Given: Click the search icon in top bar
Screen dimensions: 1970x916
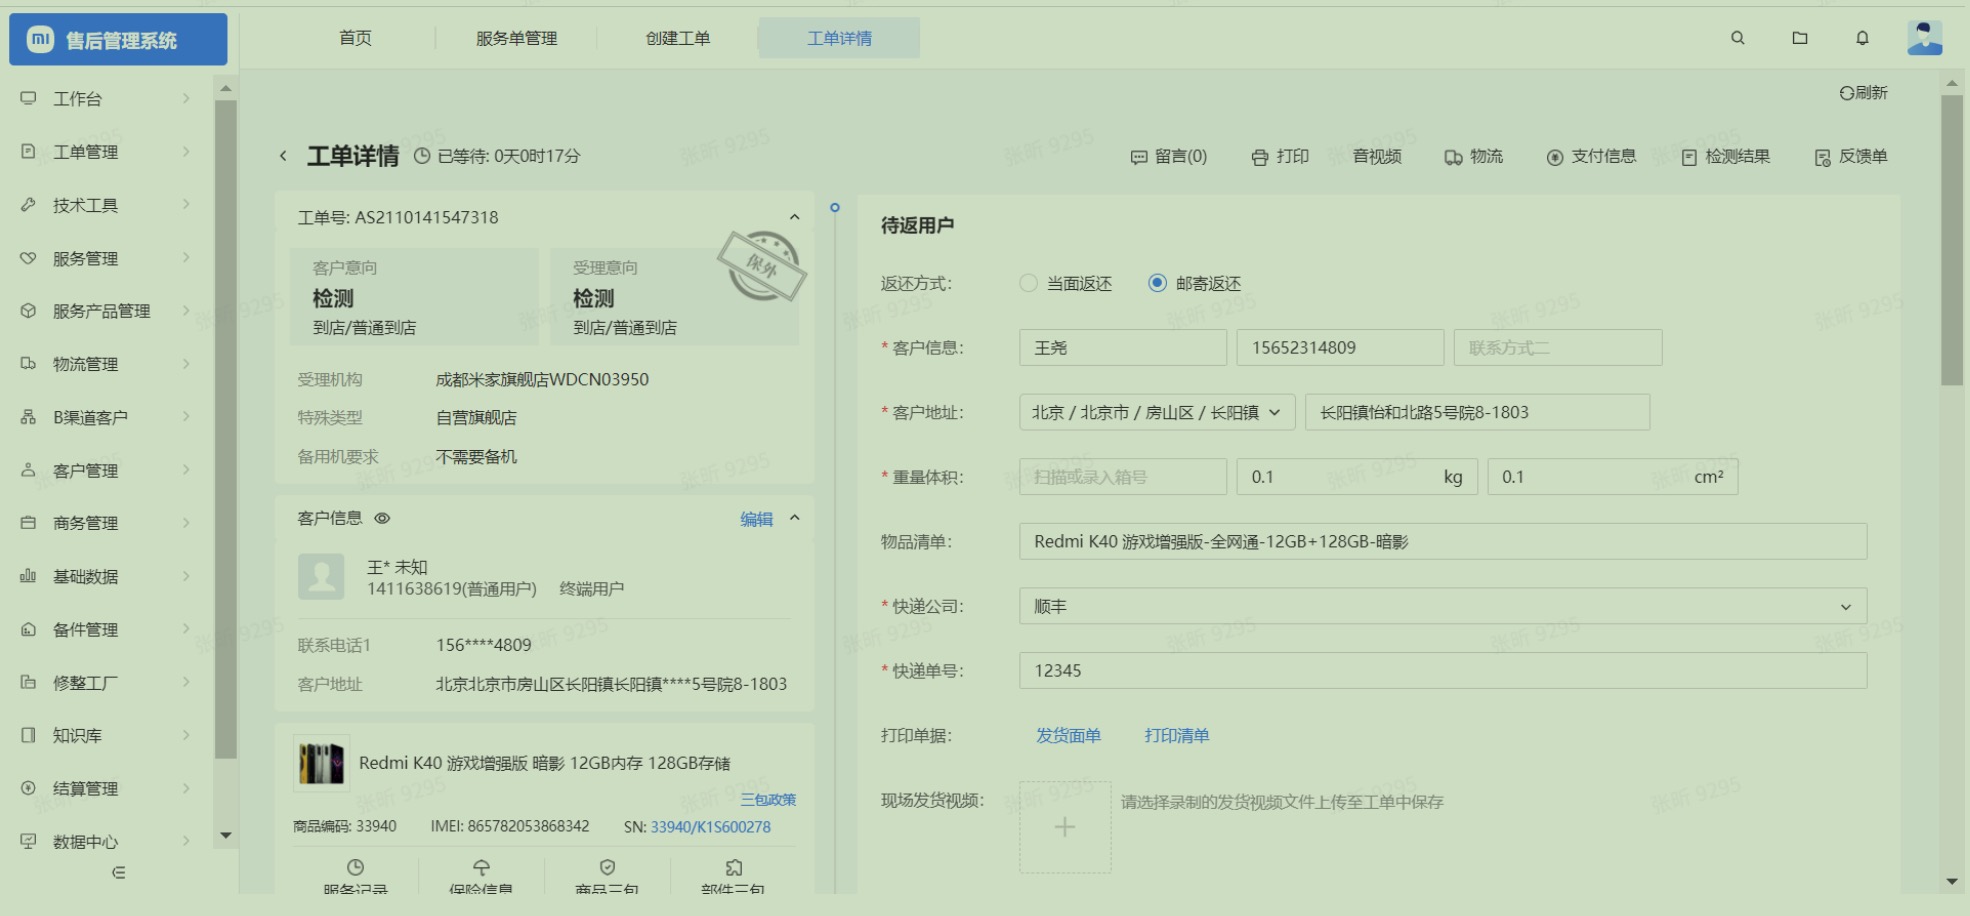Looking at the screenshot, I should click(1738, 38).
